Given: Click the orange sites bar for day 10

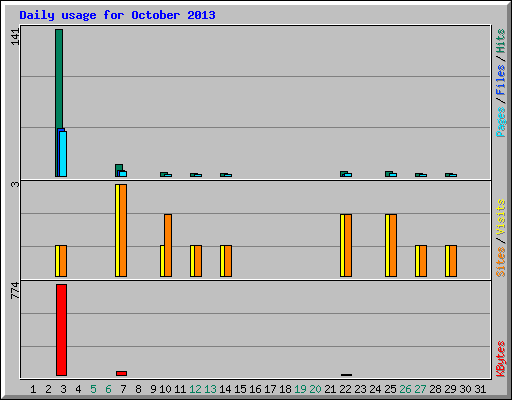Looking at the screenshot, I should click(168, 245).
